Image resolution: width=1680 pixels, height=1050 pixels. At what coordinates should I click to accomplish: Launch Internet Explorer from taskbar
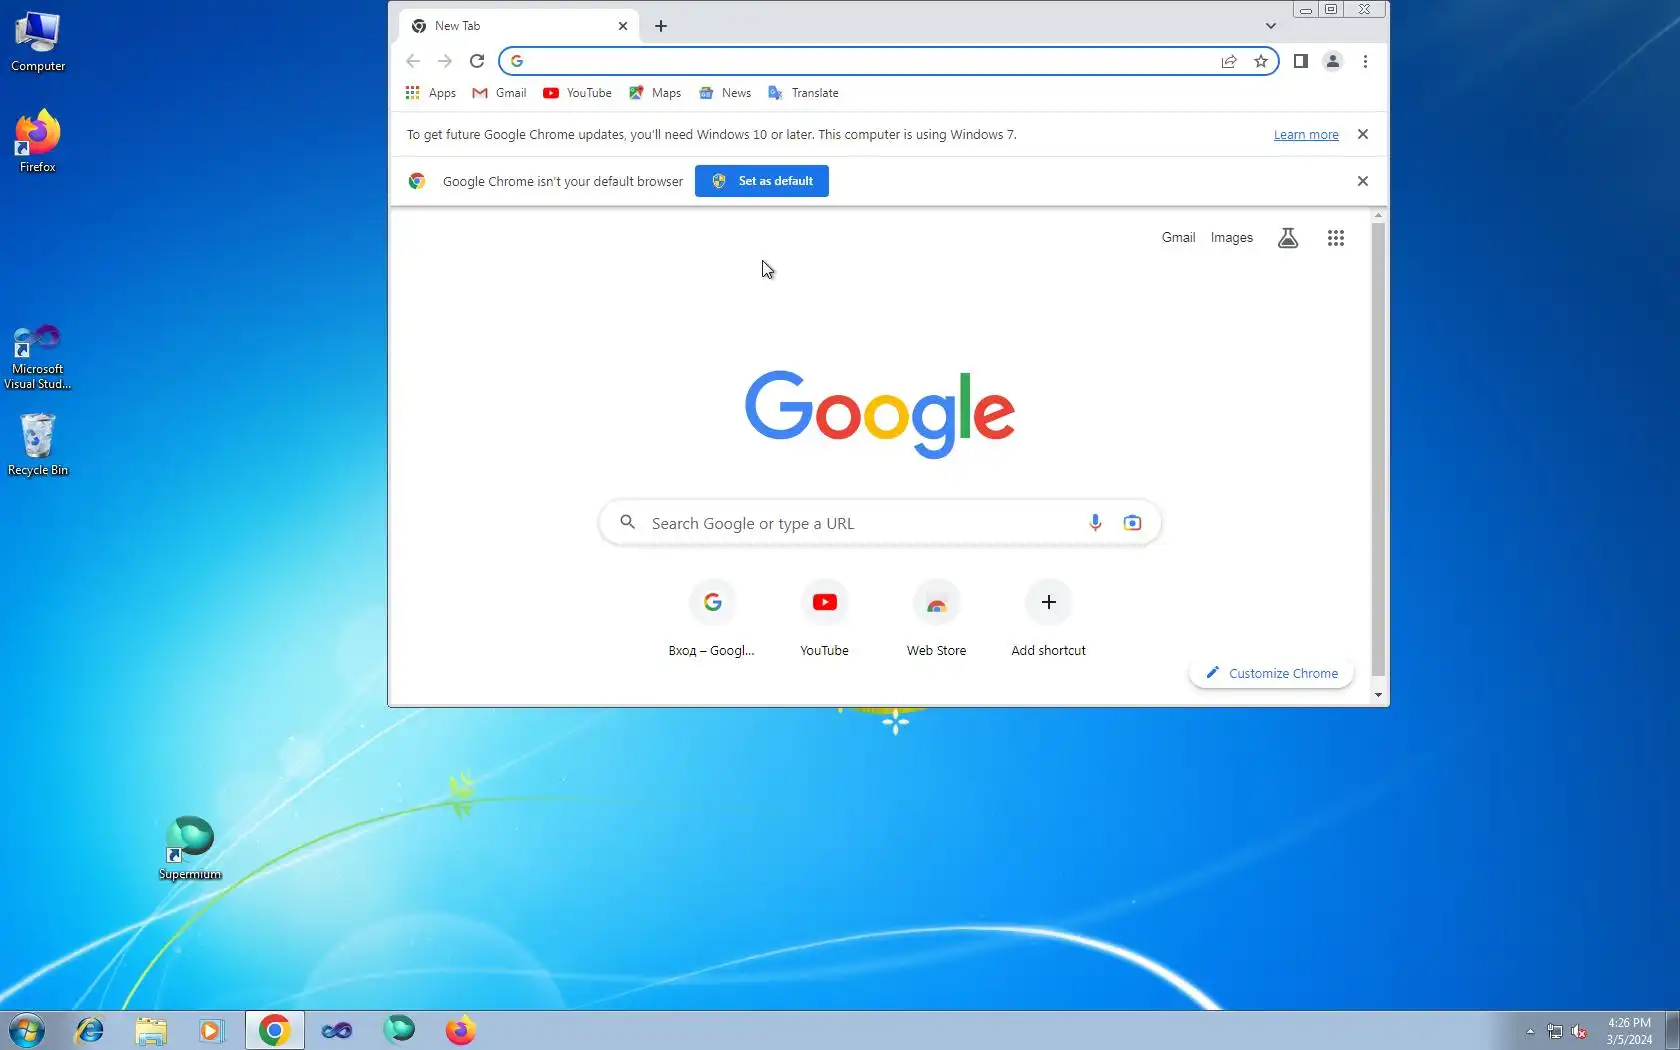click(90, 1030)
